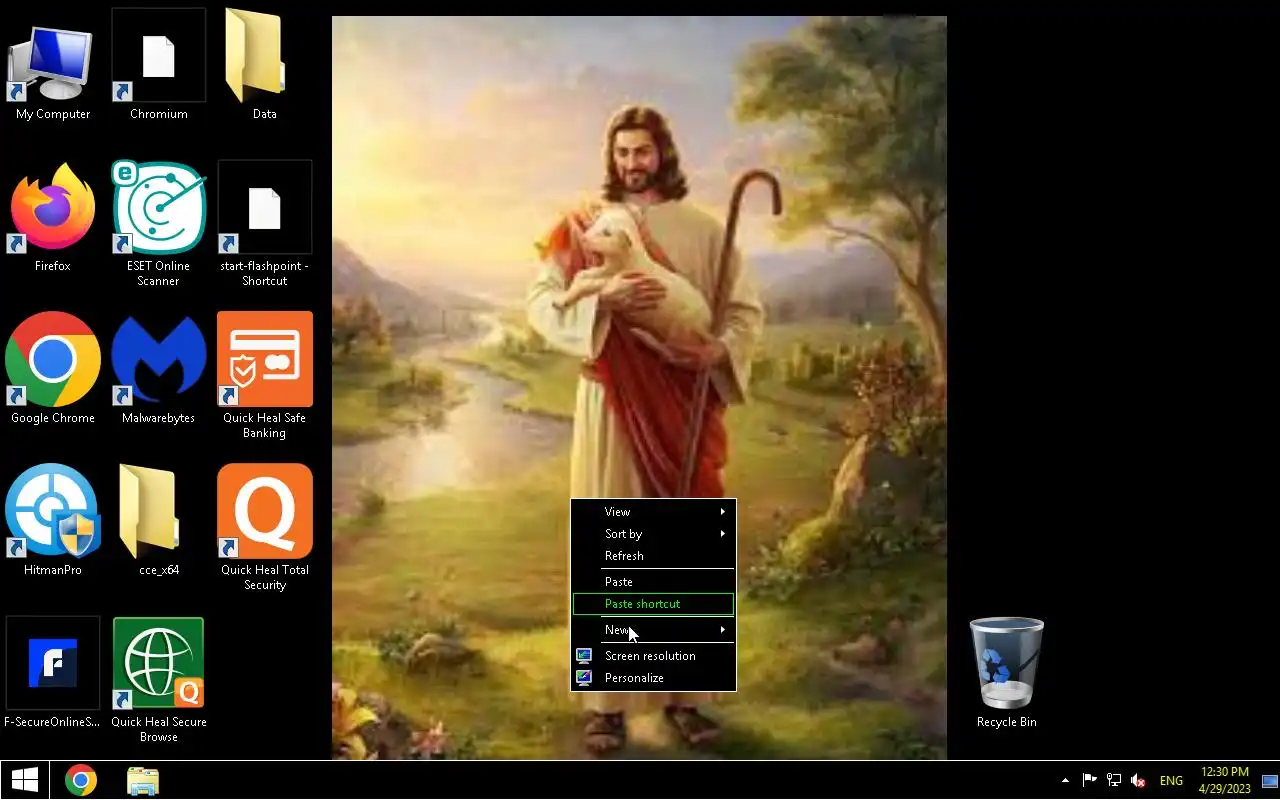Click the Personalize monitor icon

point(584,678)
